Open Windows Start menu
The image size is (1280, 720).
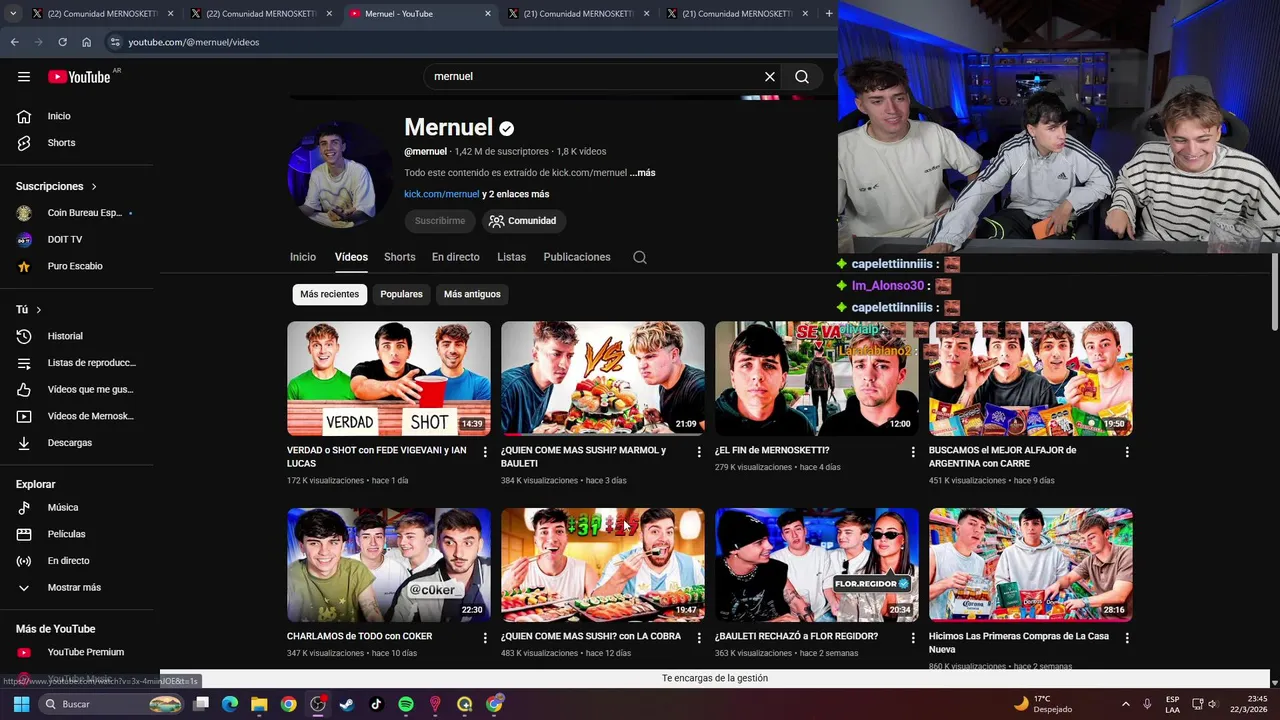click(21, 704)
